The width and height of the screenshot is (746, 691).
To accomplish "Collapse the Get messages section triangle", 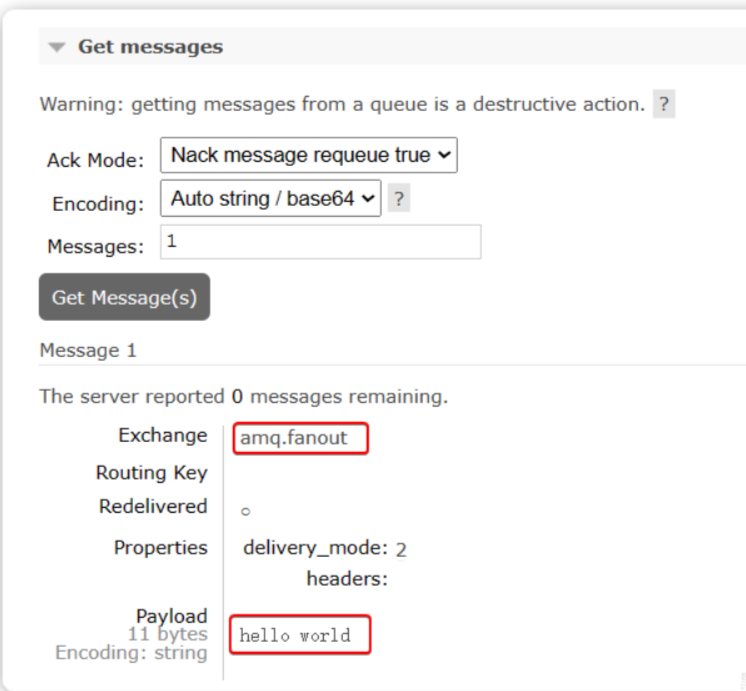I will tap(57, 47).
